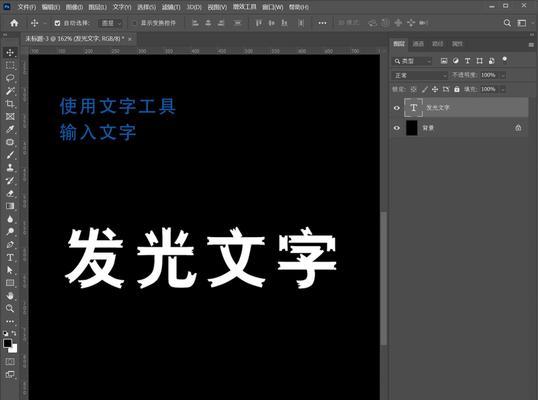
Task: Select the Zoom tool in the toolbox
Action: coord(10,308)
